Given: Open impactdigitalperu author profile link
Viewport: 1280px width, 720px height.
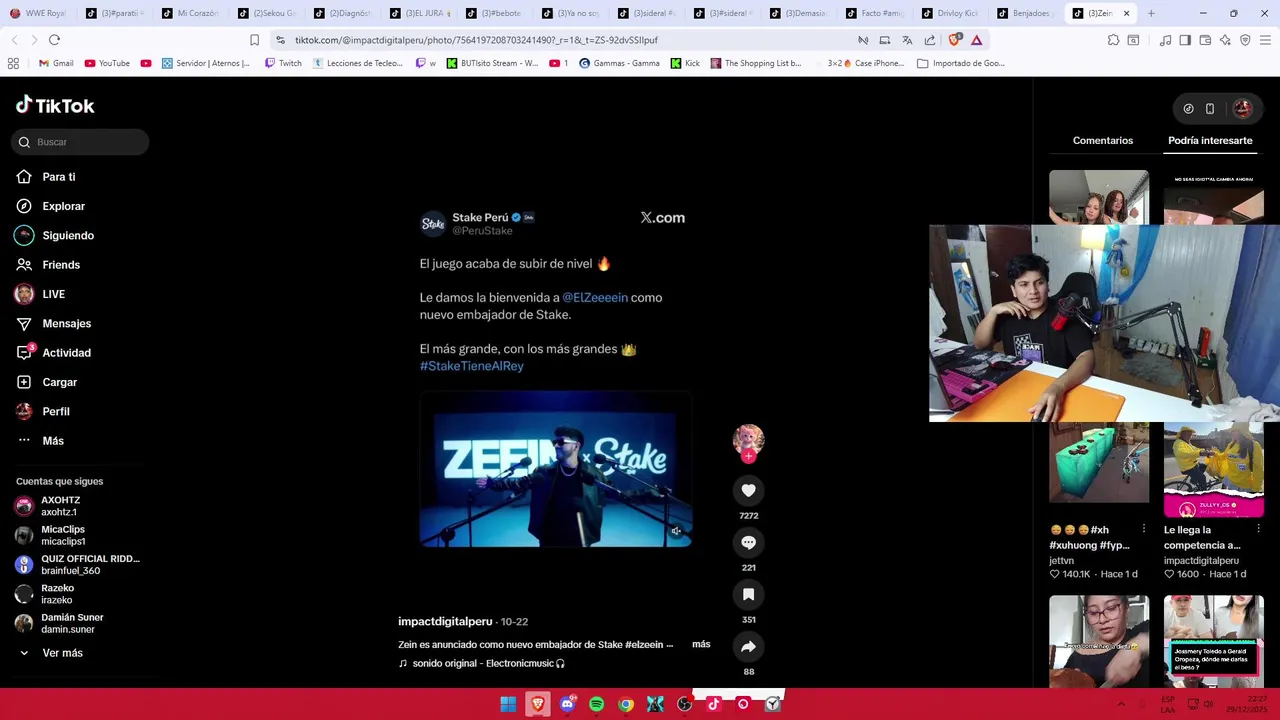Looking at the screenshot, I should (445, 622).
